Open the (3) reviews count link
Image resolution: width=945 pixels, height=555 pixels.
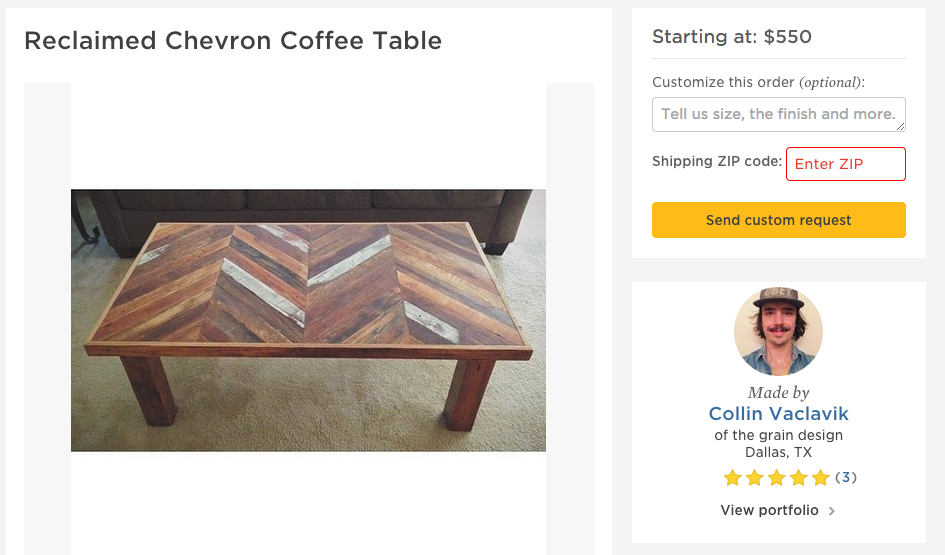coord(846,477)
